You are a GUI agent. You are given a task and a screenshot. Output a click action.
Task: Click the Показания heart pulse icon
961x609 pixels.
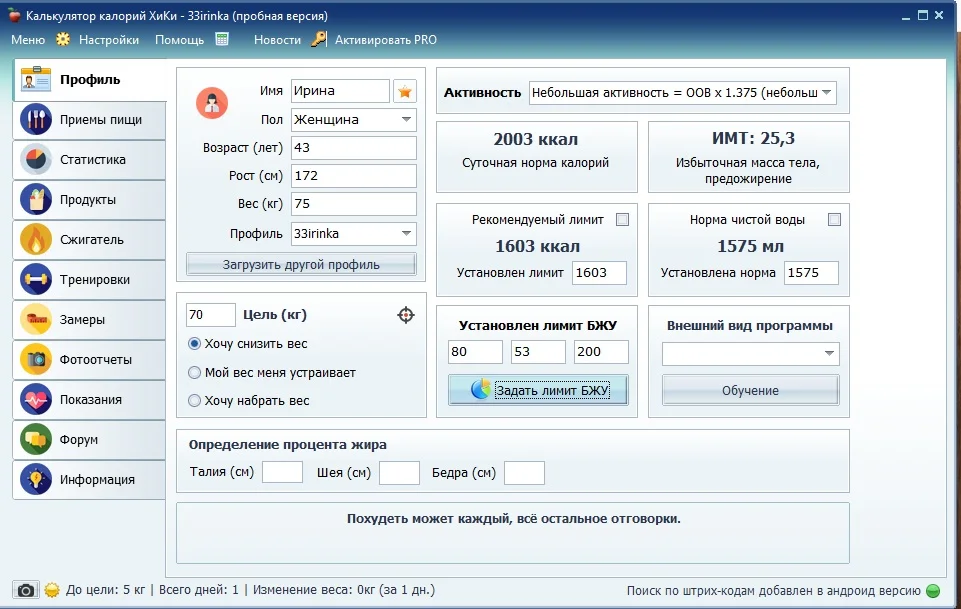(36, 399)
